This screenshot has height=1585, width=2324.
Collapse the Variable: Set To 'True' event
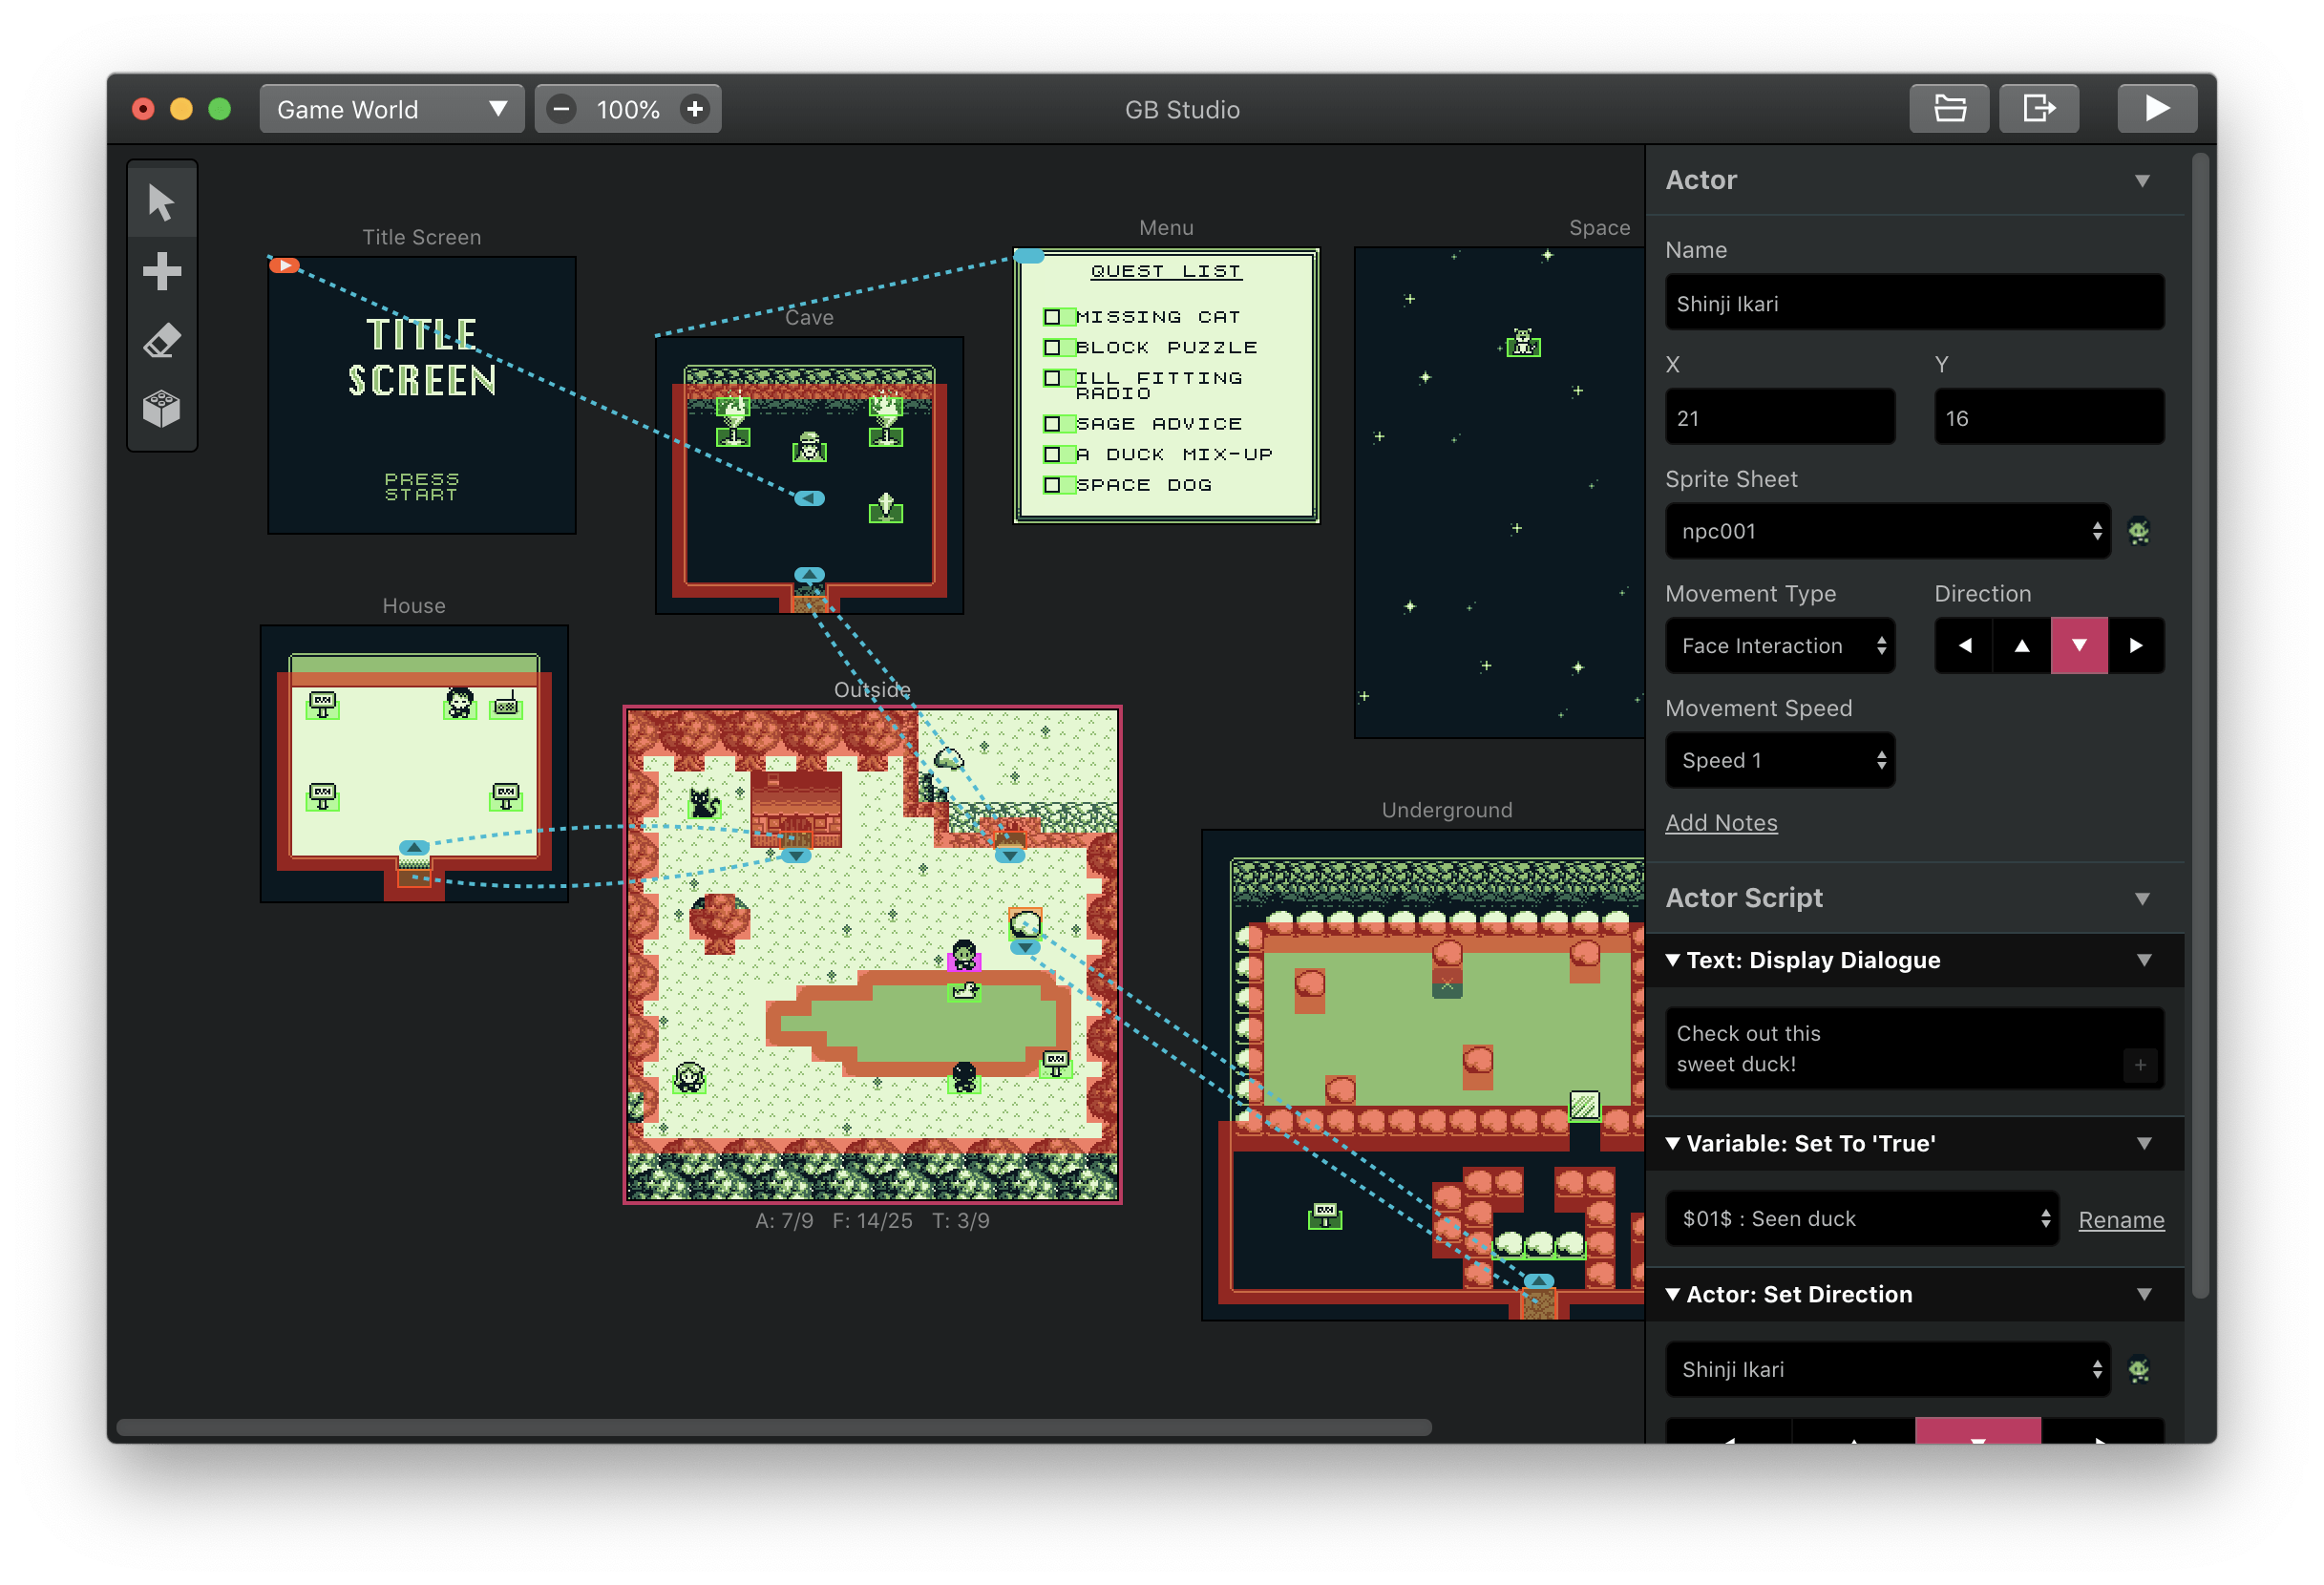click(1673, 1143)
